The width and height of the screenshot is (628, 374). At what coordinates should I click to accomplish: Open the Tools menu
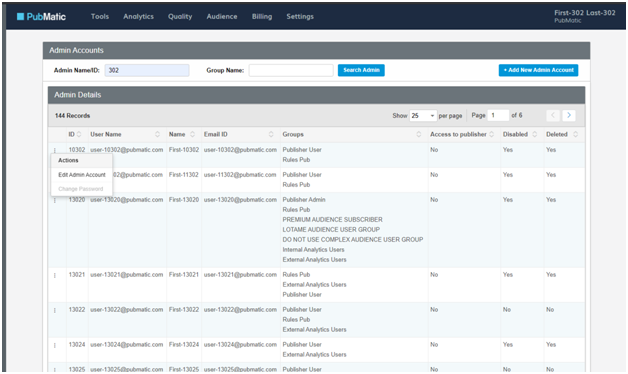[100, 16]
